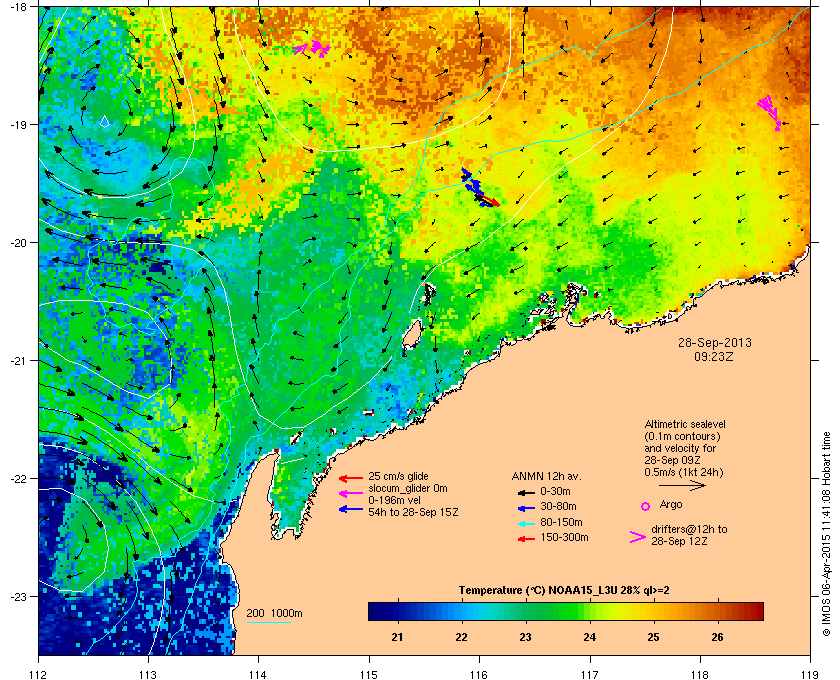Click the longitude axis label 118
The width and height of the screenshot is (840, 680).
click(x=700, y=674)
